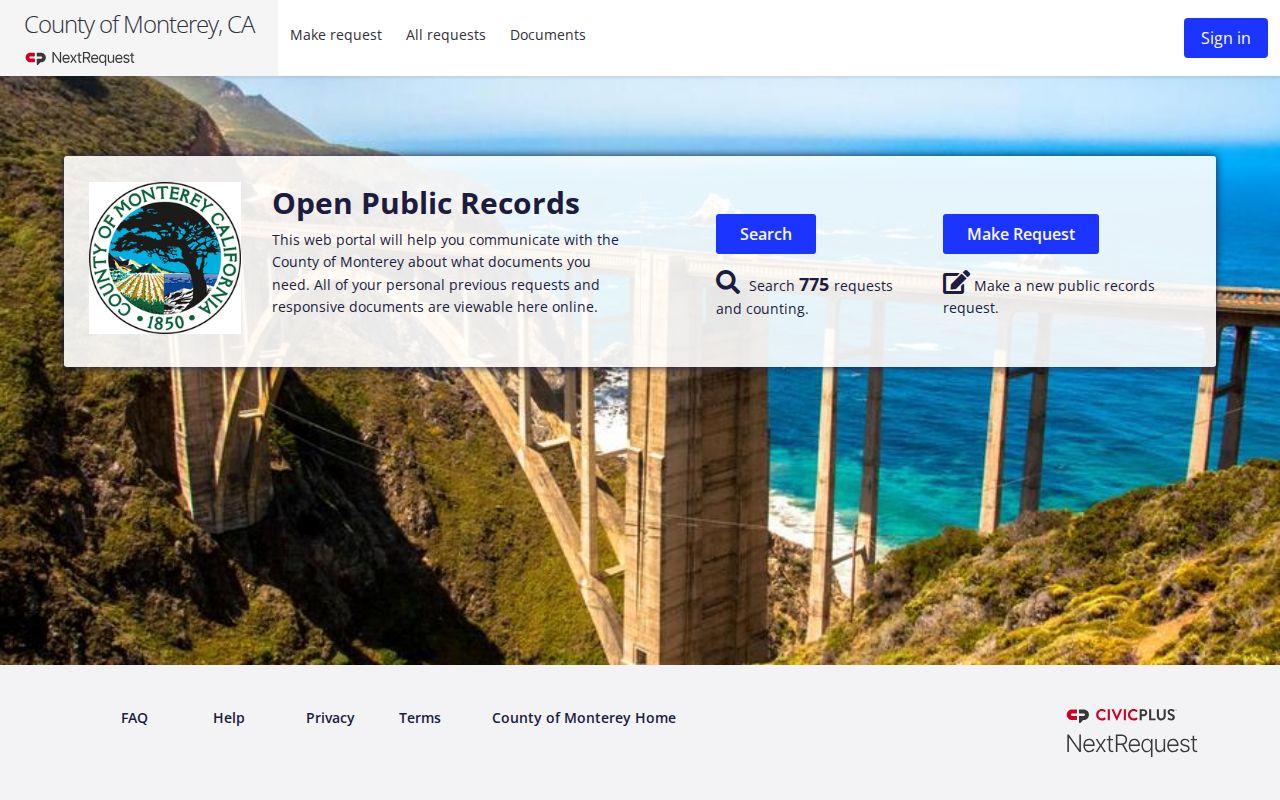1280x800 pixels.
Task: Click the blue Search button
Action: pos(766,234)
